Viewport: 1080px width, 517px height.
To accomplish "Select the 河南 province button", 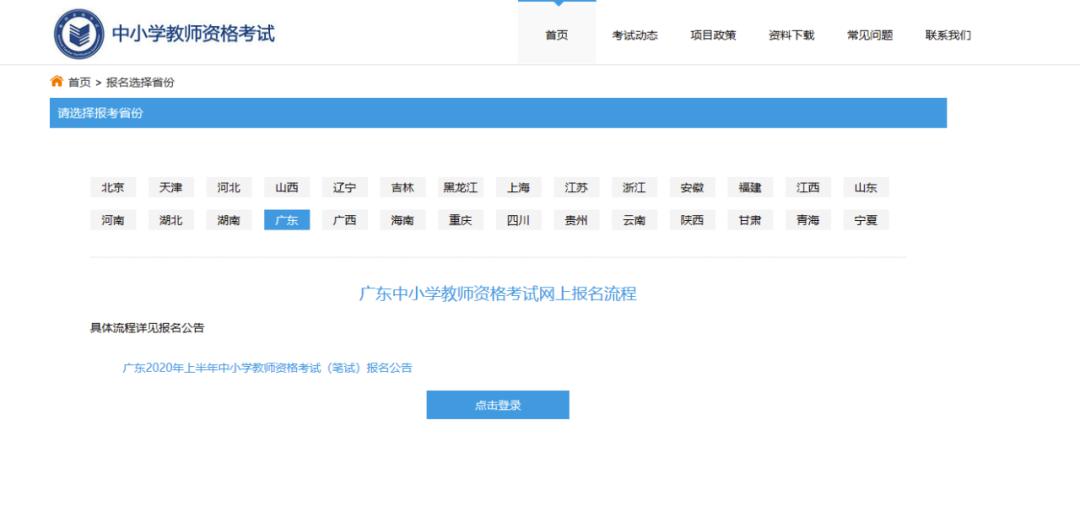I will click(113, 220).
